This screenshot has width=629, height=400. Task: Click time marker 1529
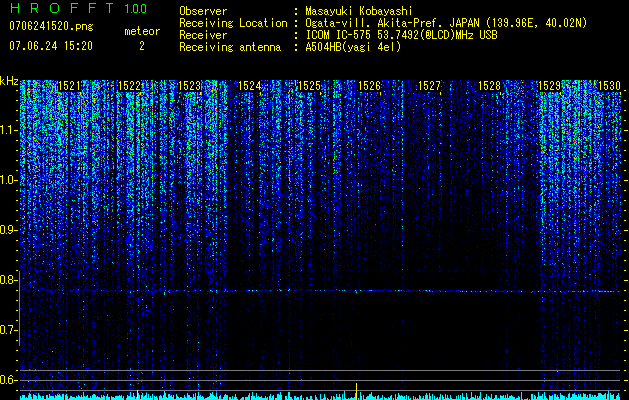pos(550,85)
